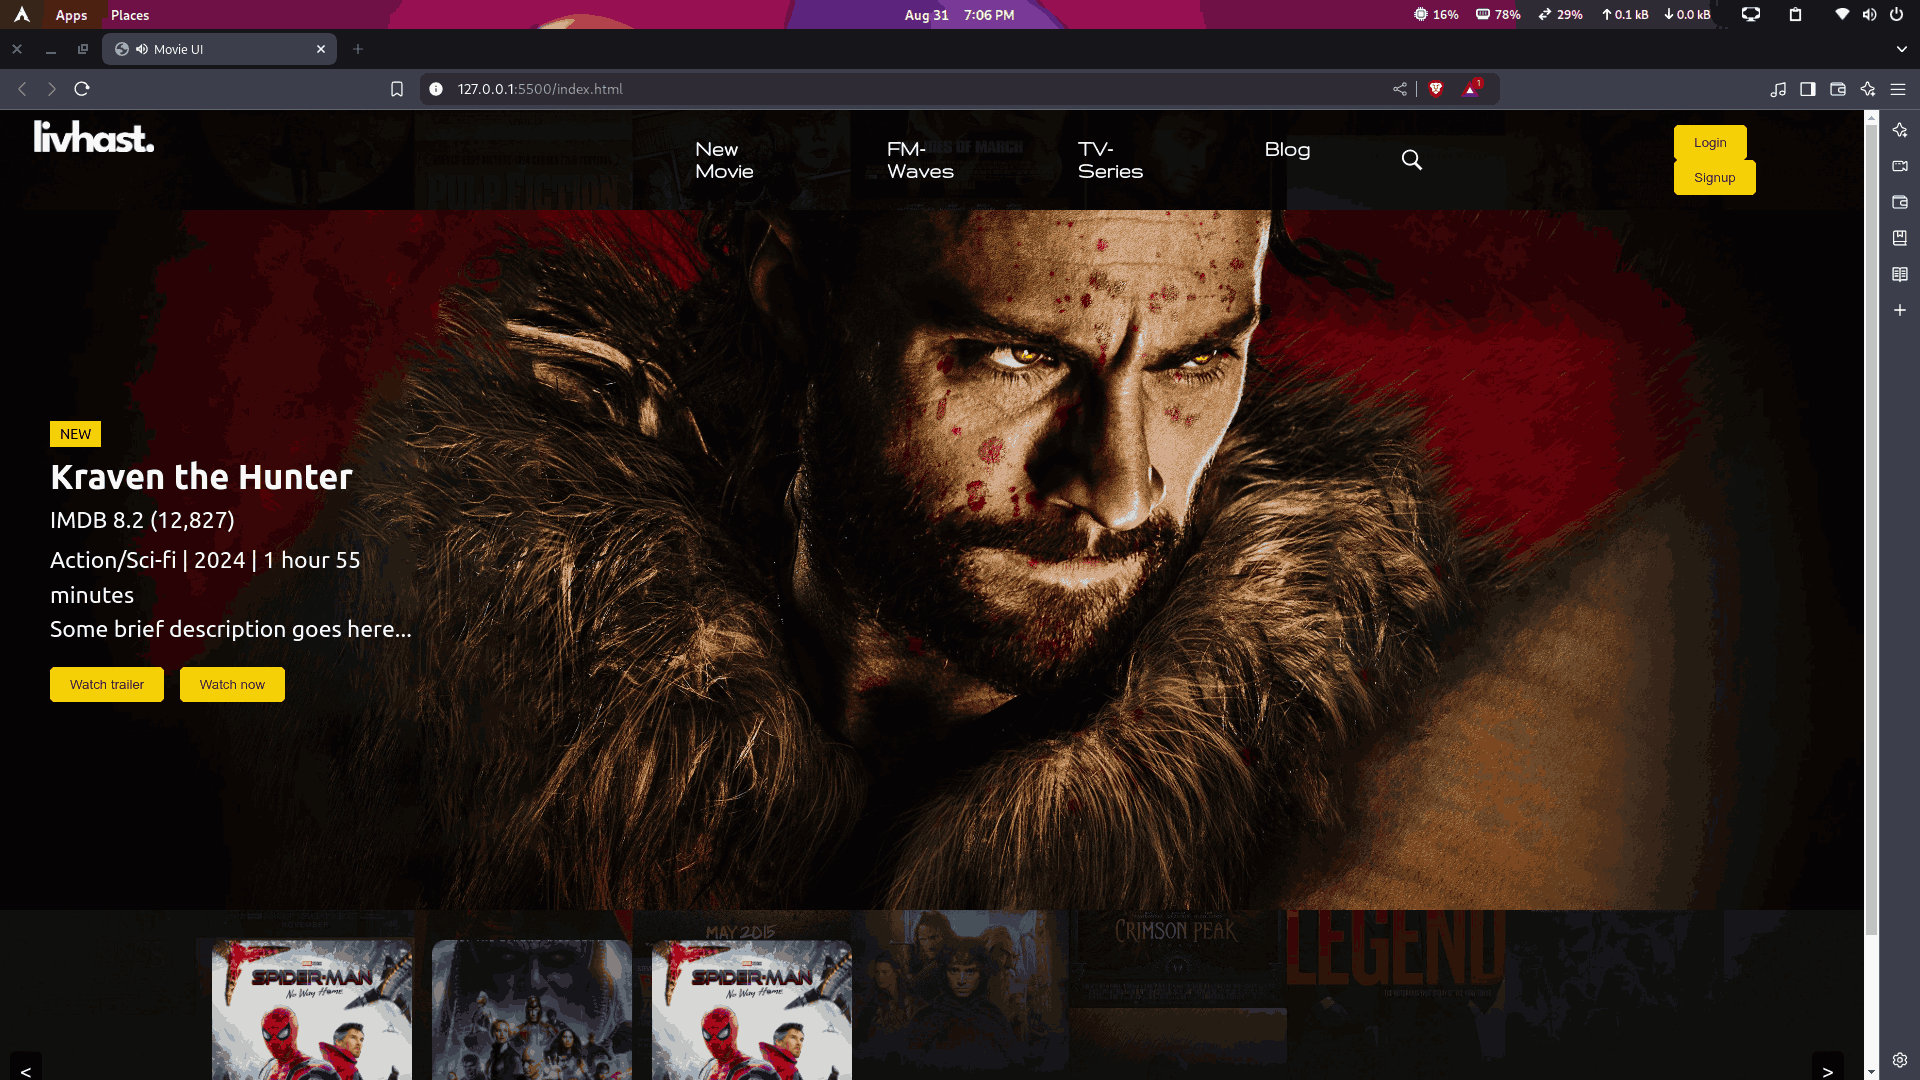The height and width of the screenshot is (1080, 1920).
Task: Click the Signup button
Action: tap(1714, 178)
